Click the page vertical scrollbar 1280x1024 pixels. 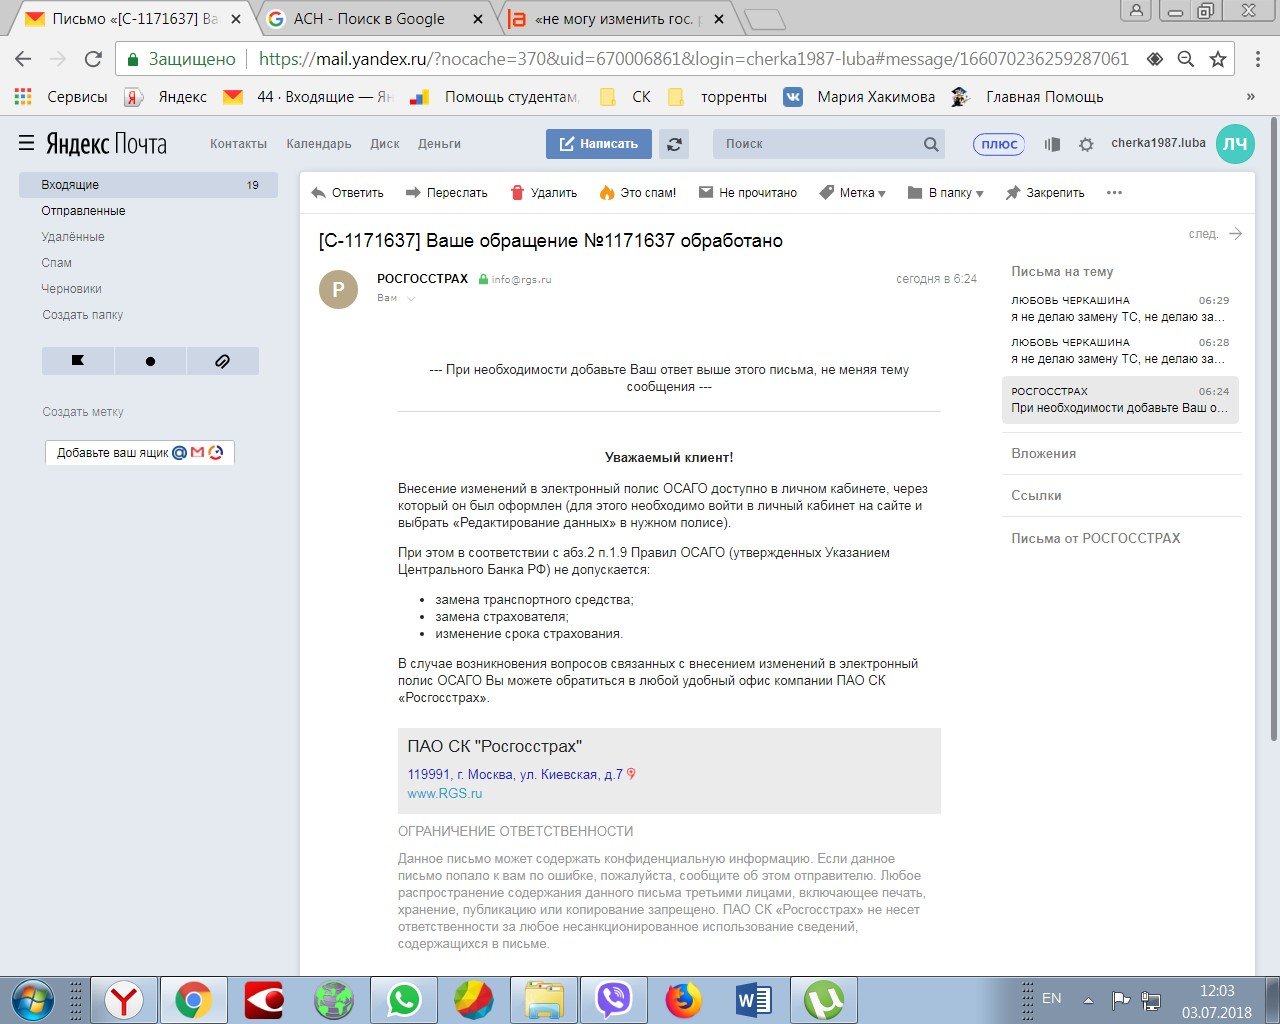(1272, 430)
